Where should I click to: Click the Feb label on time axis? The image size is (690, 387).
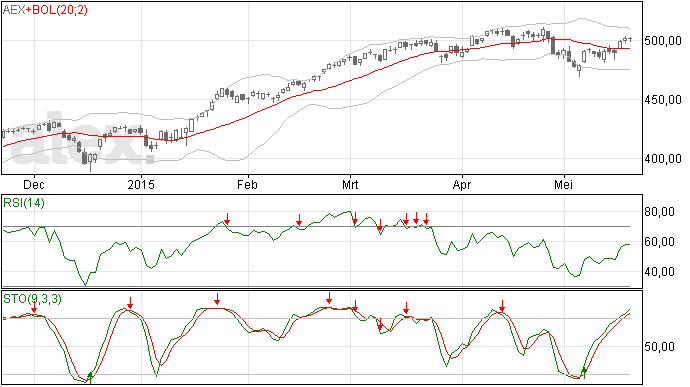247,184
